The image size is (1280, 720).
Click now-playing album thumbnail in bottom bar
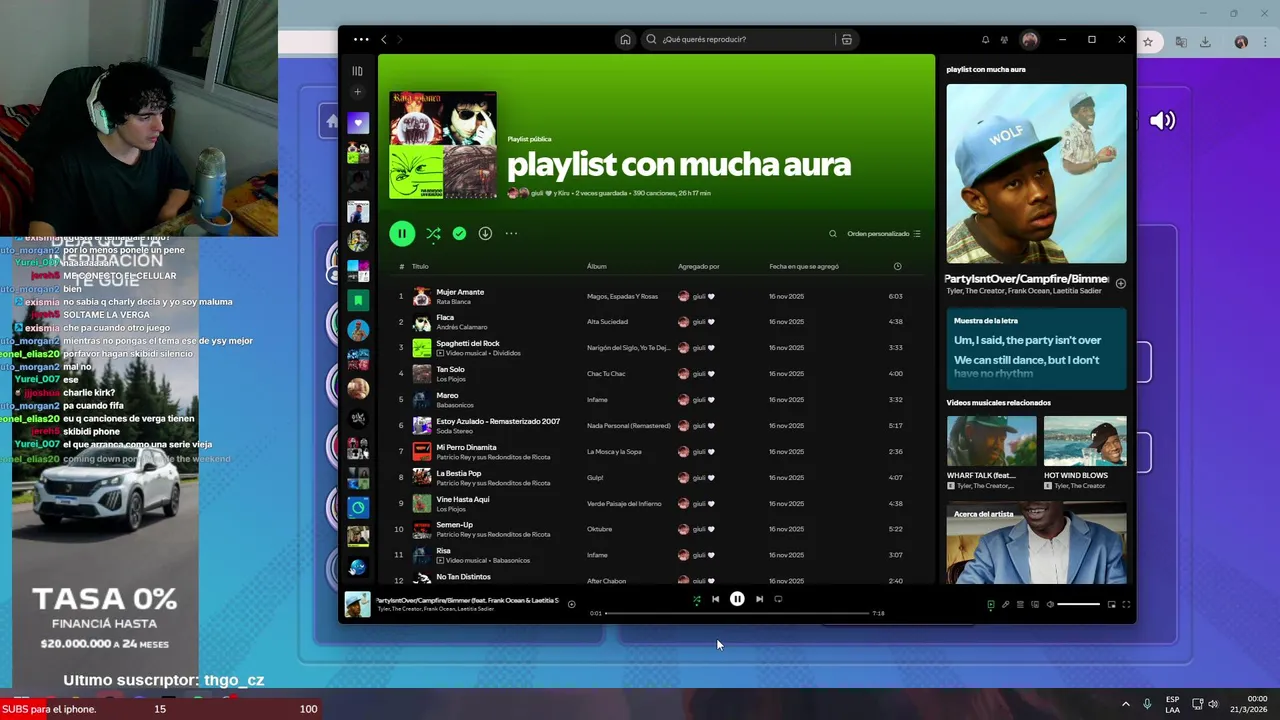click(357, 604)
